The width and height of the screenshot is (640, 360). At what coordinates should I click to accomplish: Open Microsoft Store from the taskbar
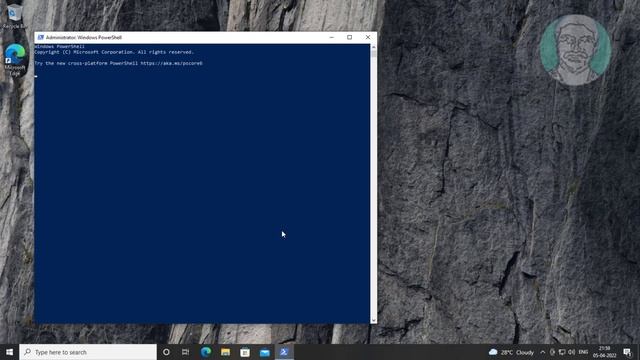(245, 352)
